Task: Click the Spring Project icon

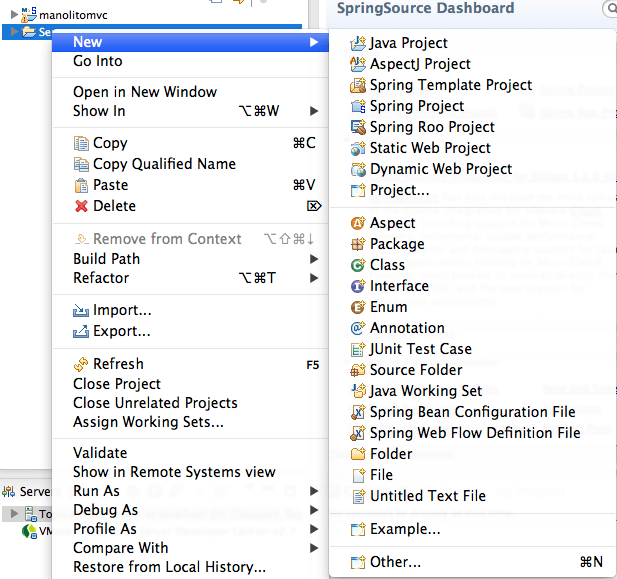Action: click(x=358, y=106)
